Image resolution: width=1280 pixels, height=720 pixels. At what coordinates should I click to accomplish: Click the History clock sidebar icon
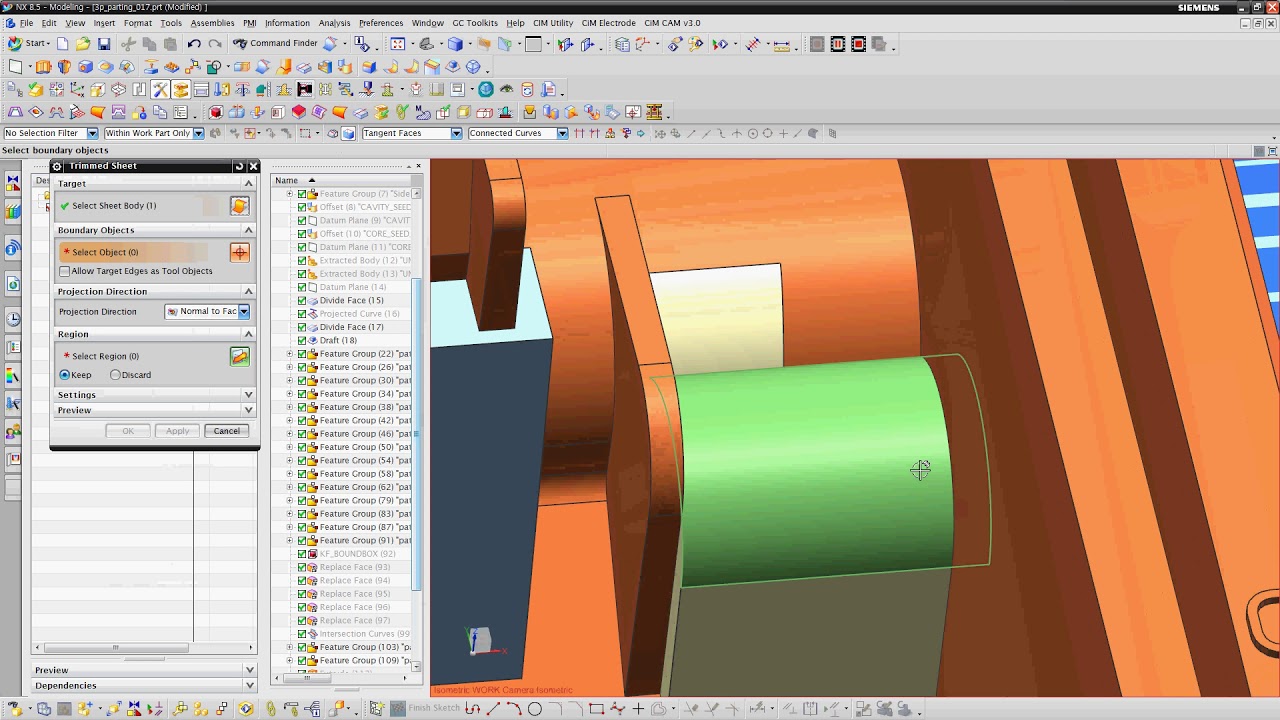pos(13,319)
